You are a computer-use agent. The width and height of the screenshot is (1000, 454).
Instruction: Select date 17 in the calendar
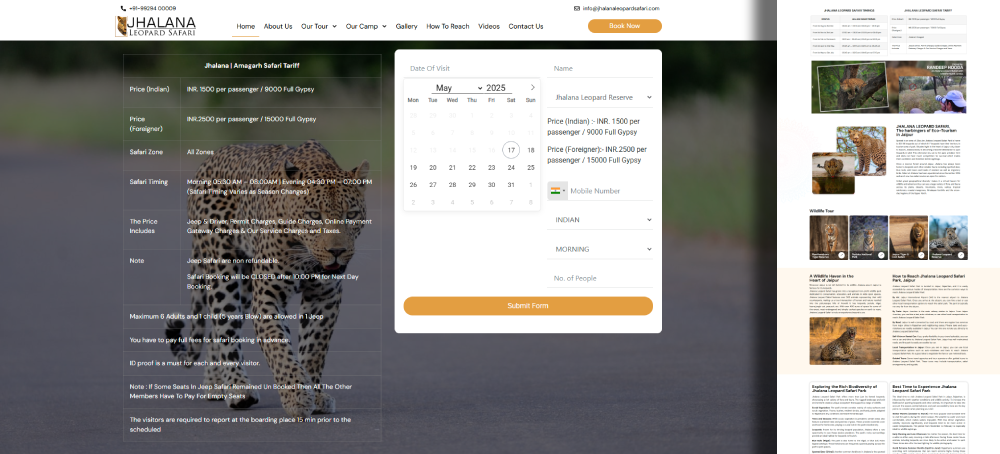(x=511, y=150)
